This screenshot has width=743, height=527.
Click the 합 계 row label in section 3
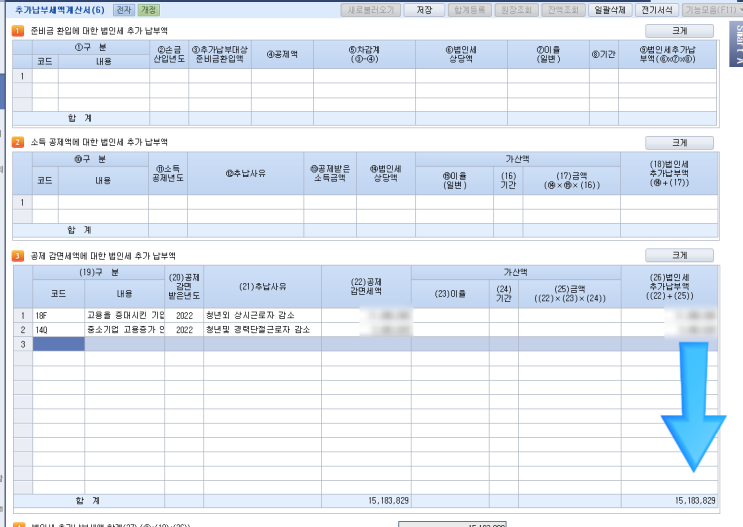click(88, 501)
